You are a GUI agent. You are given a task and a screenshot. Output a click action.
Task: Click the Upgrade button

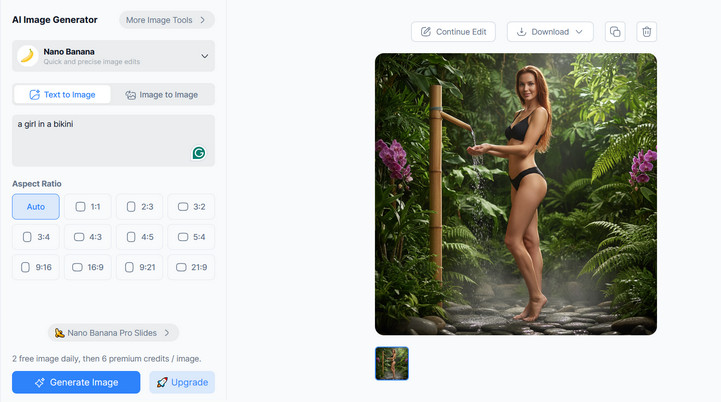[x=182, y=382]
